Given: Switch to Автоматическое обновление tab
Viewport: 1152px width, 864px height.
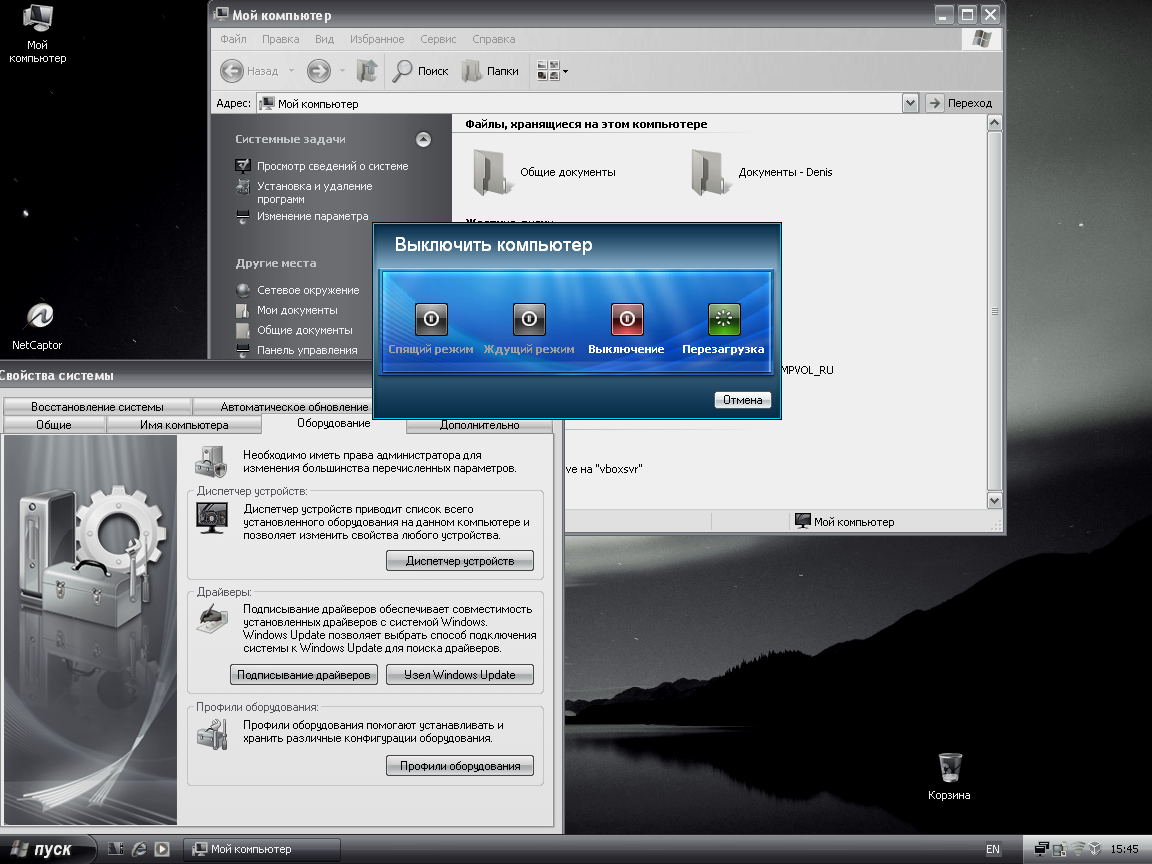Looking at the screenshot, I should (294, 406).
